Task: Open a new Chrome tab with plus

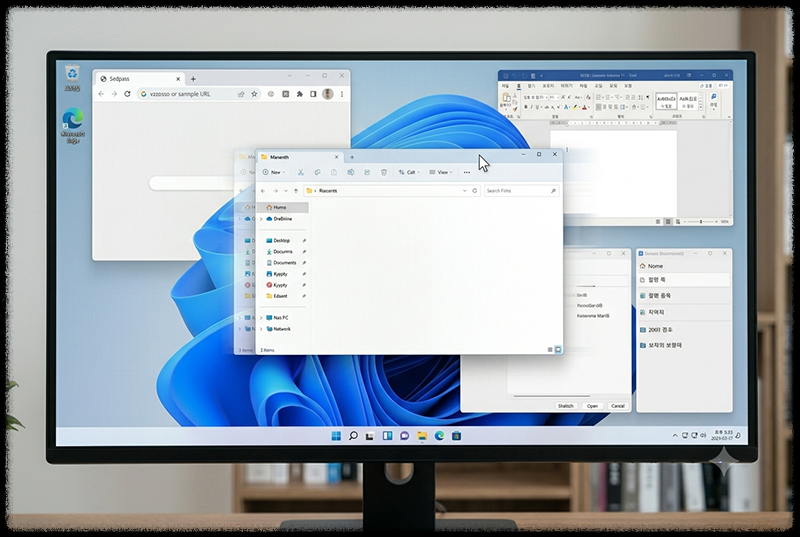Action: pos(193,79)
